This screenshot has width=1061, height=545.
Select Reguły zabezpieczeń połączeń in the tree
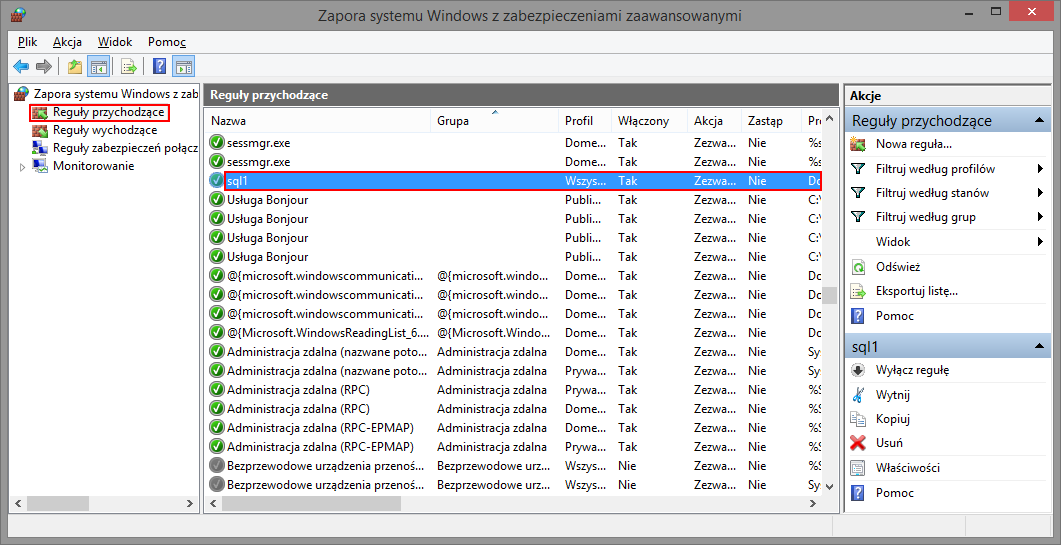pos(125,148)
